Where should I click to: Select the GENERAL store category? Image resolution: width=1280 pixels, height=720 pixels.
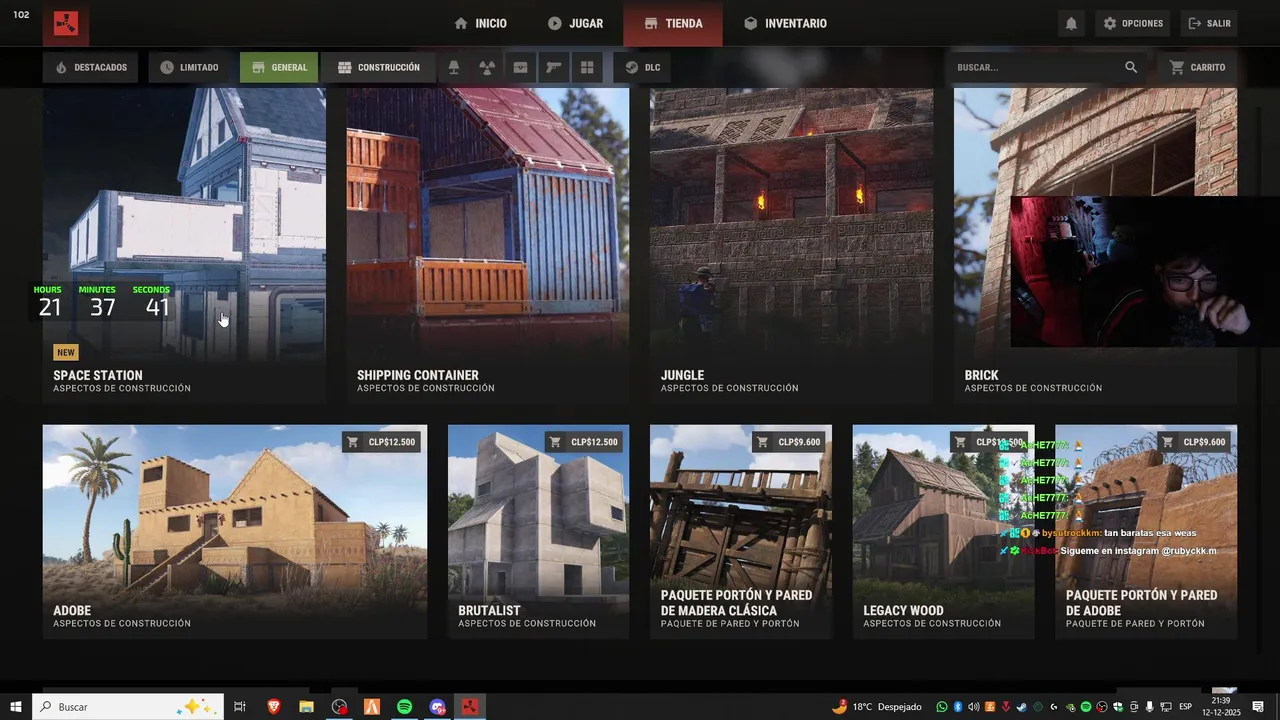[279, 67]
